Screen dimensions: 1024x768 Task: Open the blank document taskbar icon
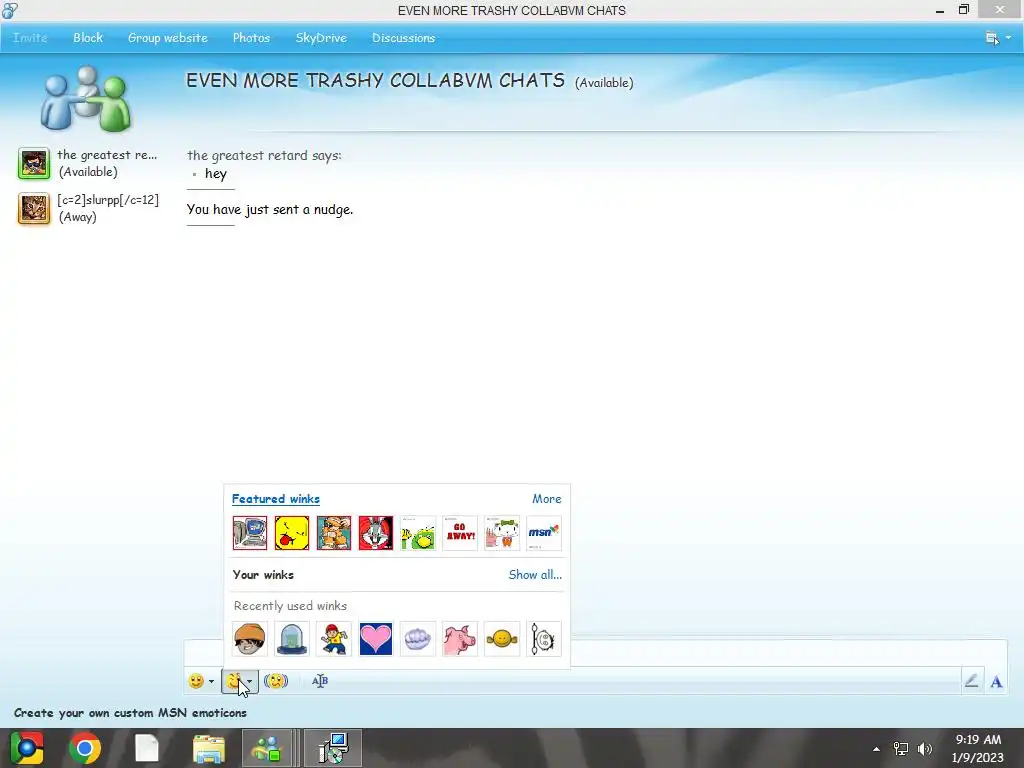coord(147,748)
